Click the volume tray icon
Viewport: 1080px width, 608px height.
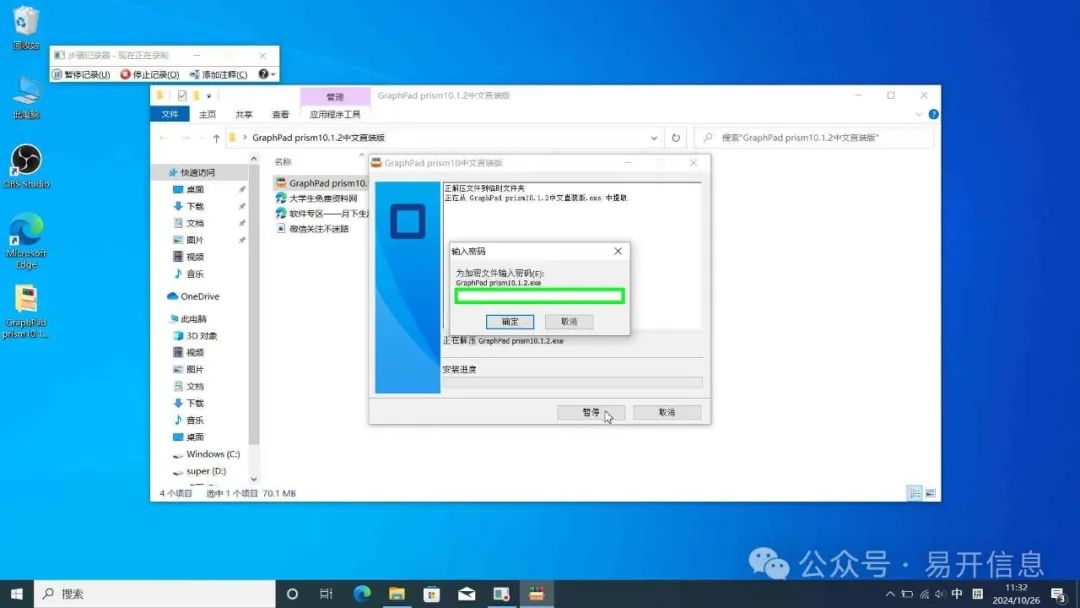tap(940, 594)
